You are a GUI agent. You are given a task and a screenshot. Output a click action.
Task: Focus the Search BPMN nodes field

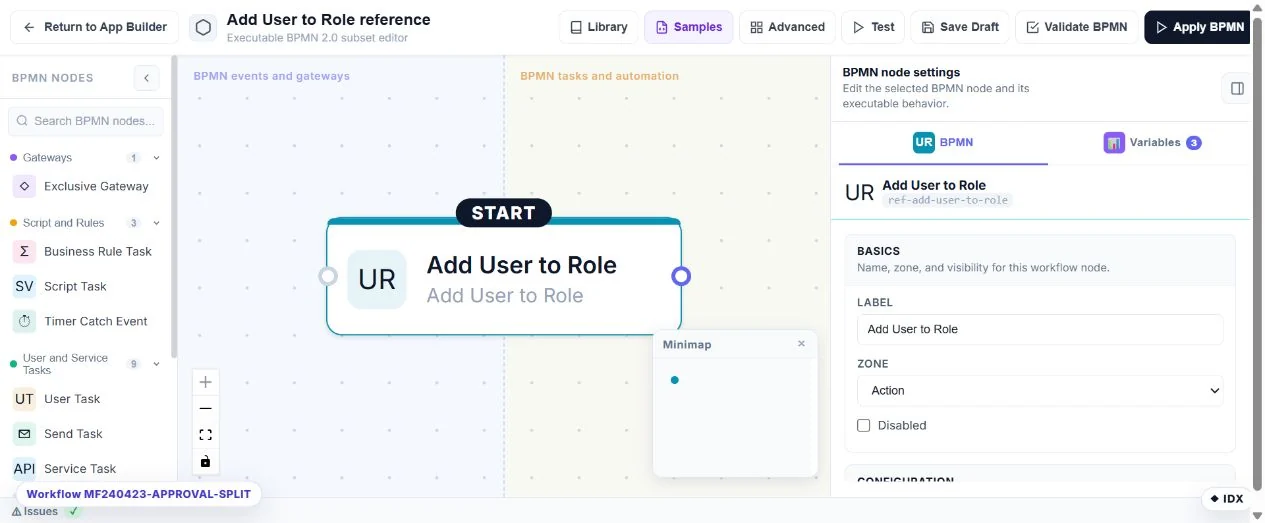coord(86,121)
